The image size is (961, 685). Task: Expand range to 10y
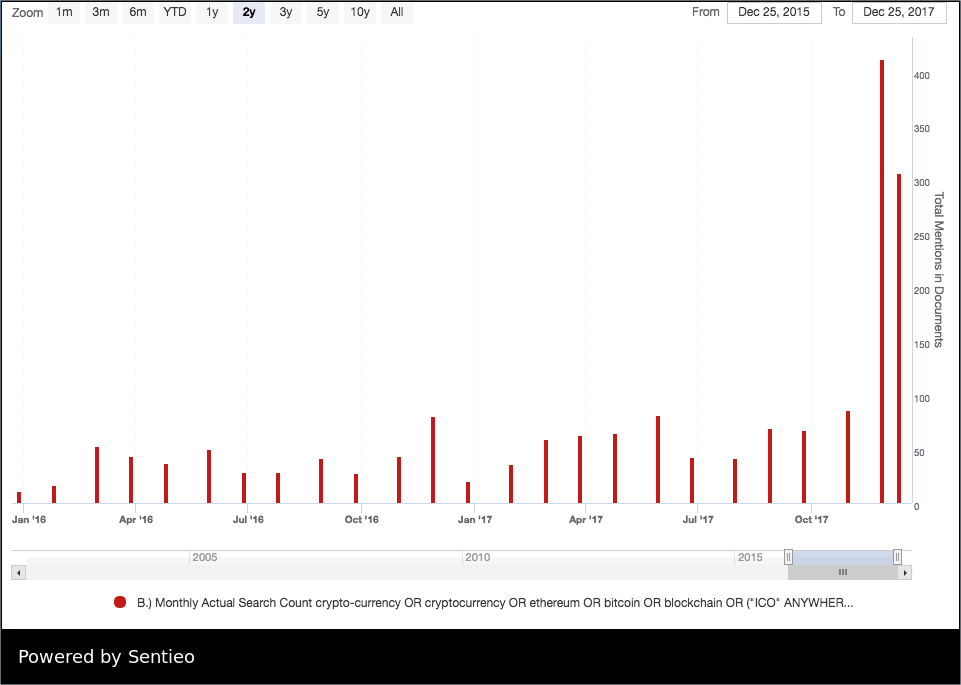360,12
